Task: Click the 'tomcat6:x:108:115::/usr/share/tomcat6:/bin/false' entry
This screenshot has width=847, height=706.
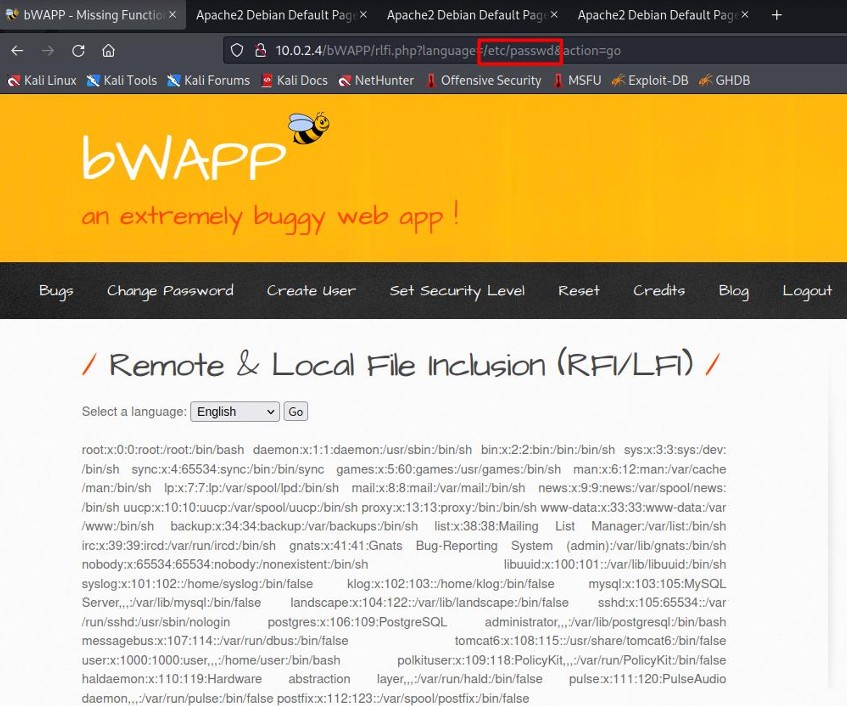Action: coord(590,641)
